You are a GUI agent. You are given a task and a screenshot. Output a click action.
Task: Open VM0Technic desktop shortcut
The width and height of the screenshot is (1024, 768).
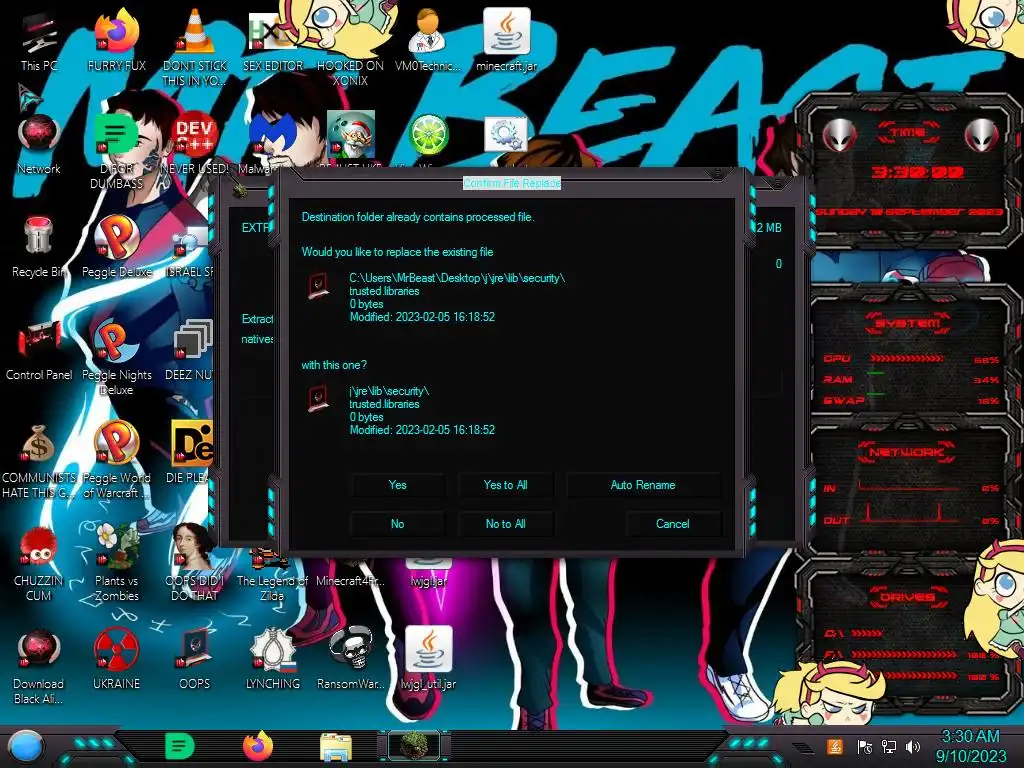tap(428, 40)
